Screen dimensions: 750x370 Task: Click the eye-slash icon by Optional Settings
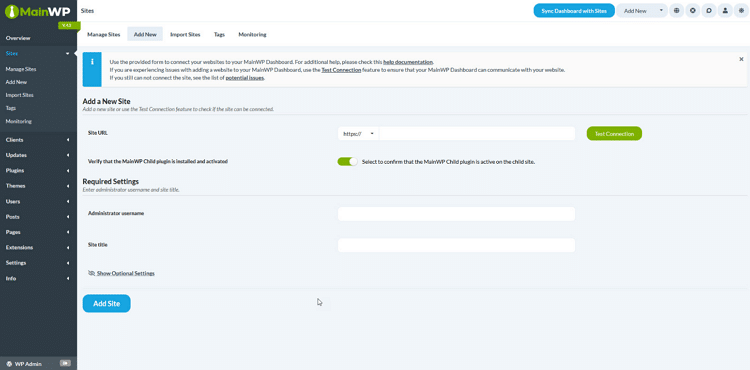pyautogui.click(x=92, y=273)
